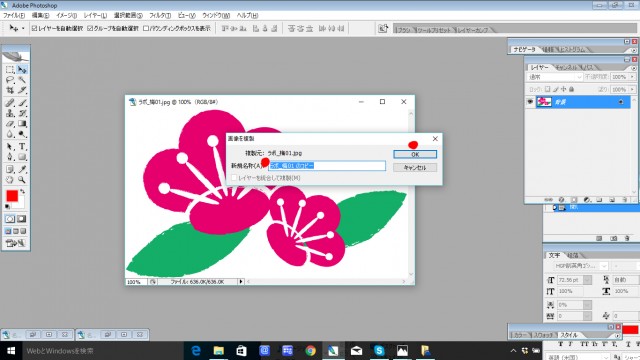
Task: Click the Cancel button in Duplicate dialog
Action: tap(415, 167)
